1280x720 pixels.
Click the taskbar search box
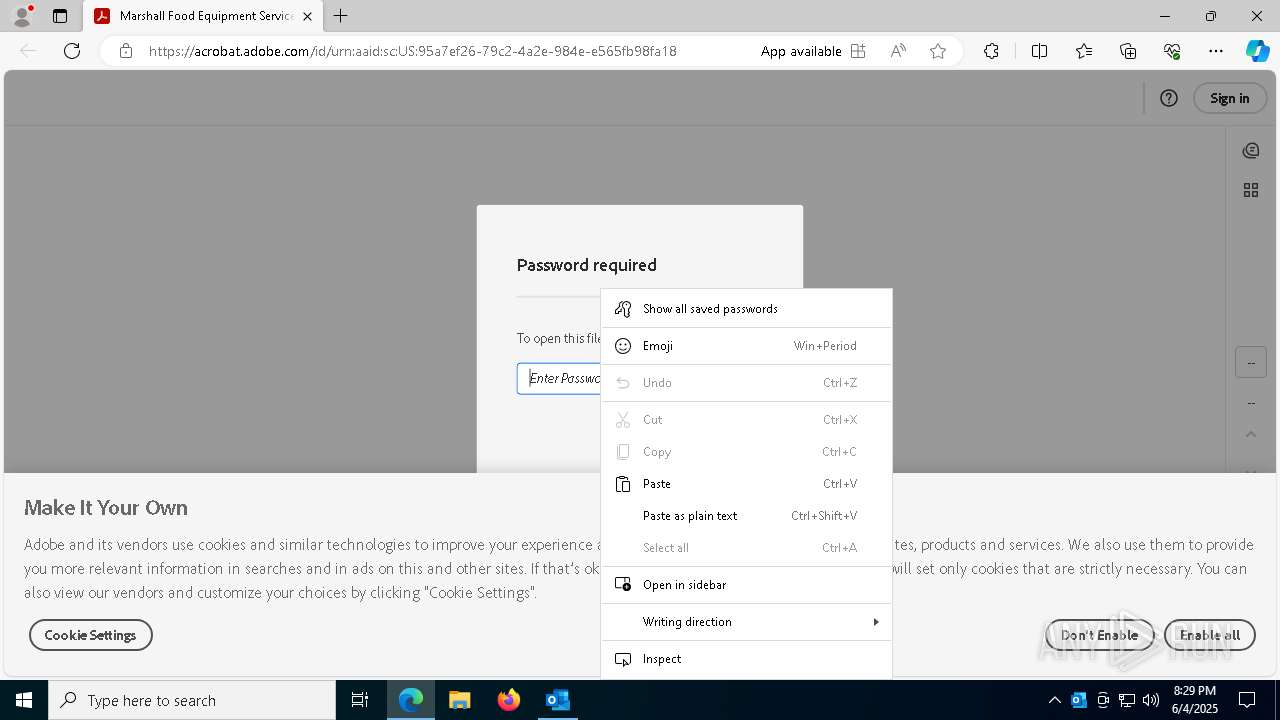(x=192, y=700)
